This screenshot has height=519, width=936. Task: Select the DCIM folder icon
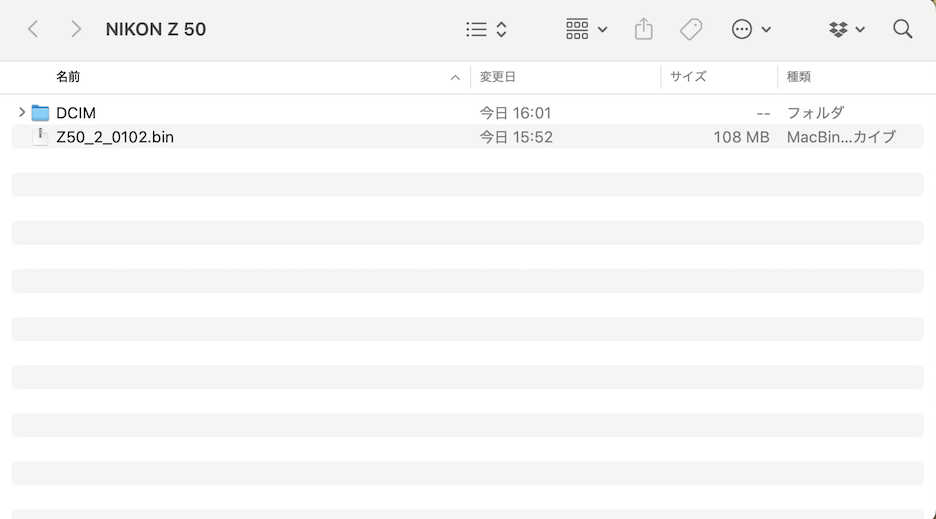[40, 113]
